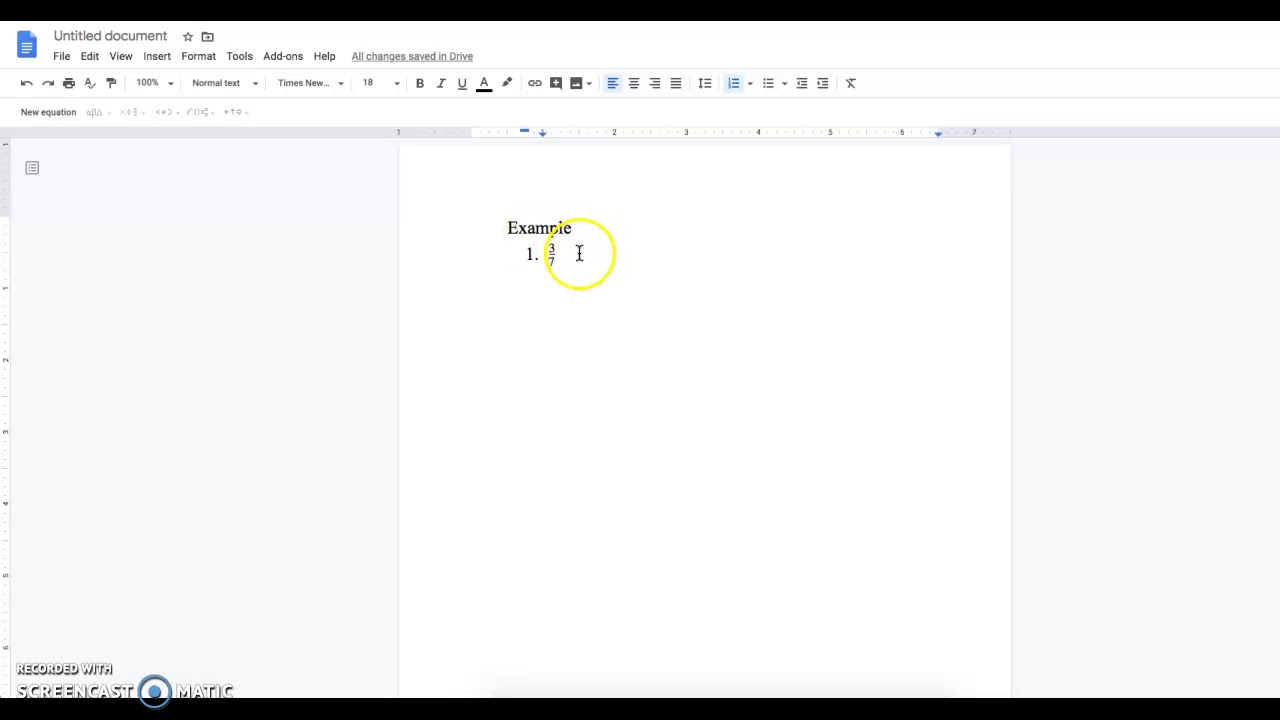
Task: Open the 100% zoom dropdown
Action: click(x=155, y=83)
